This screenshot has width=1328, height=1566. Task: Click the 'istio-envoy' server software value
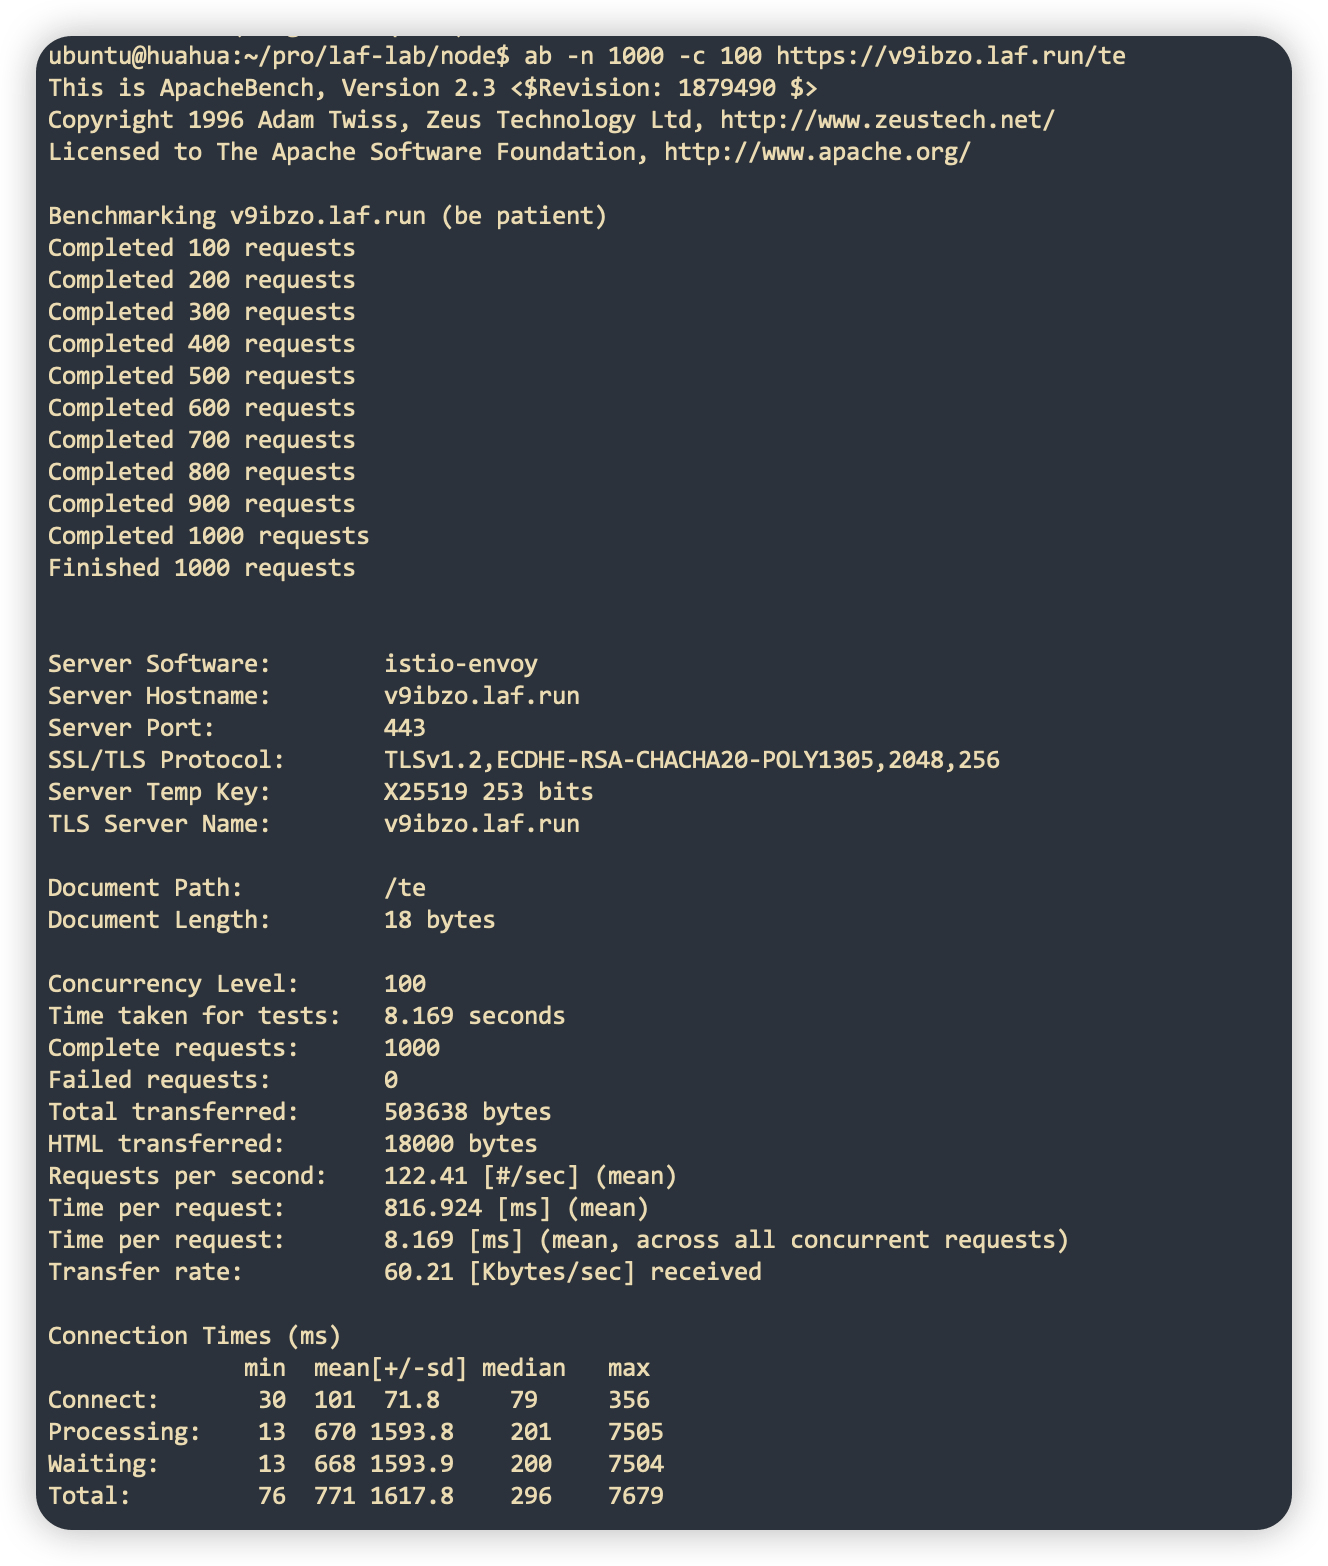pos(460,664)
